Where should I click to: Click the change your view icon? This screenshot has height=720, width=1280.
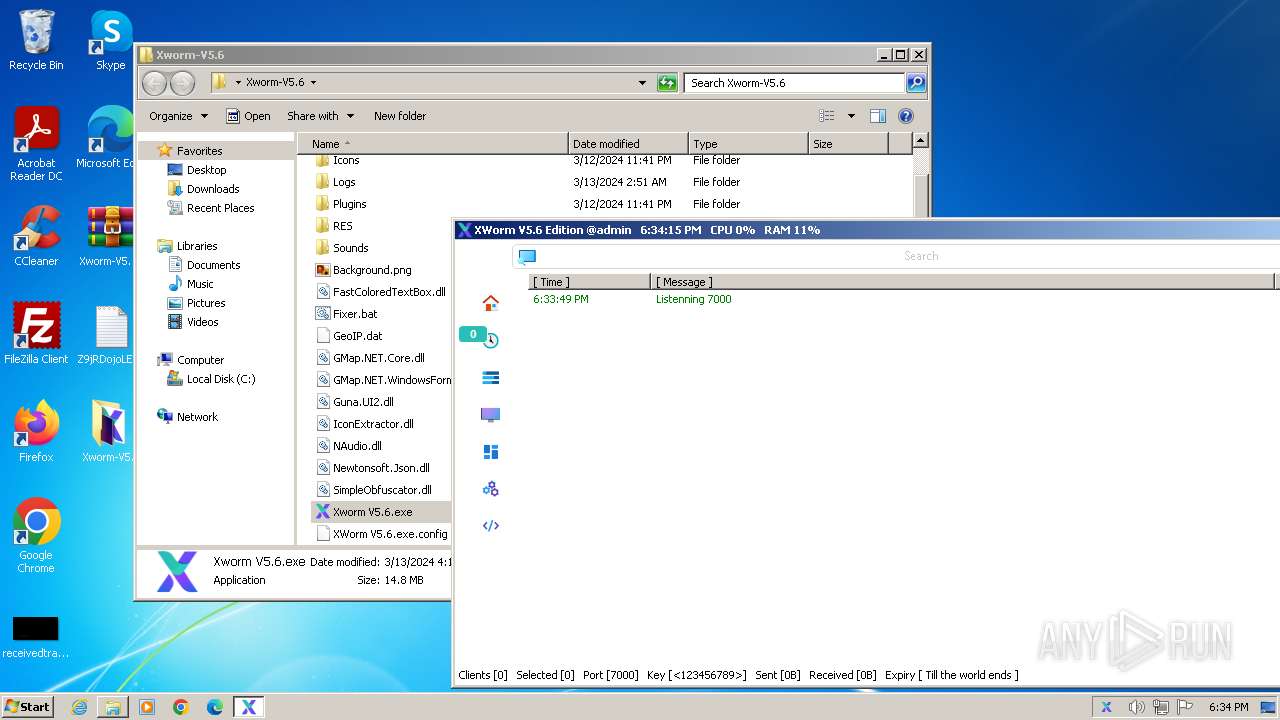(827, 116)
